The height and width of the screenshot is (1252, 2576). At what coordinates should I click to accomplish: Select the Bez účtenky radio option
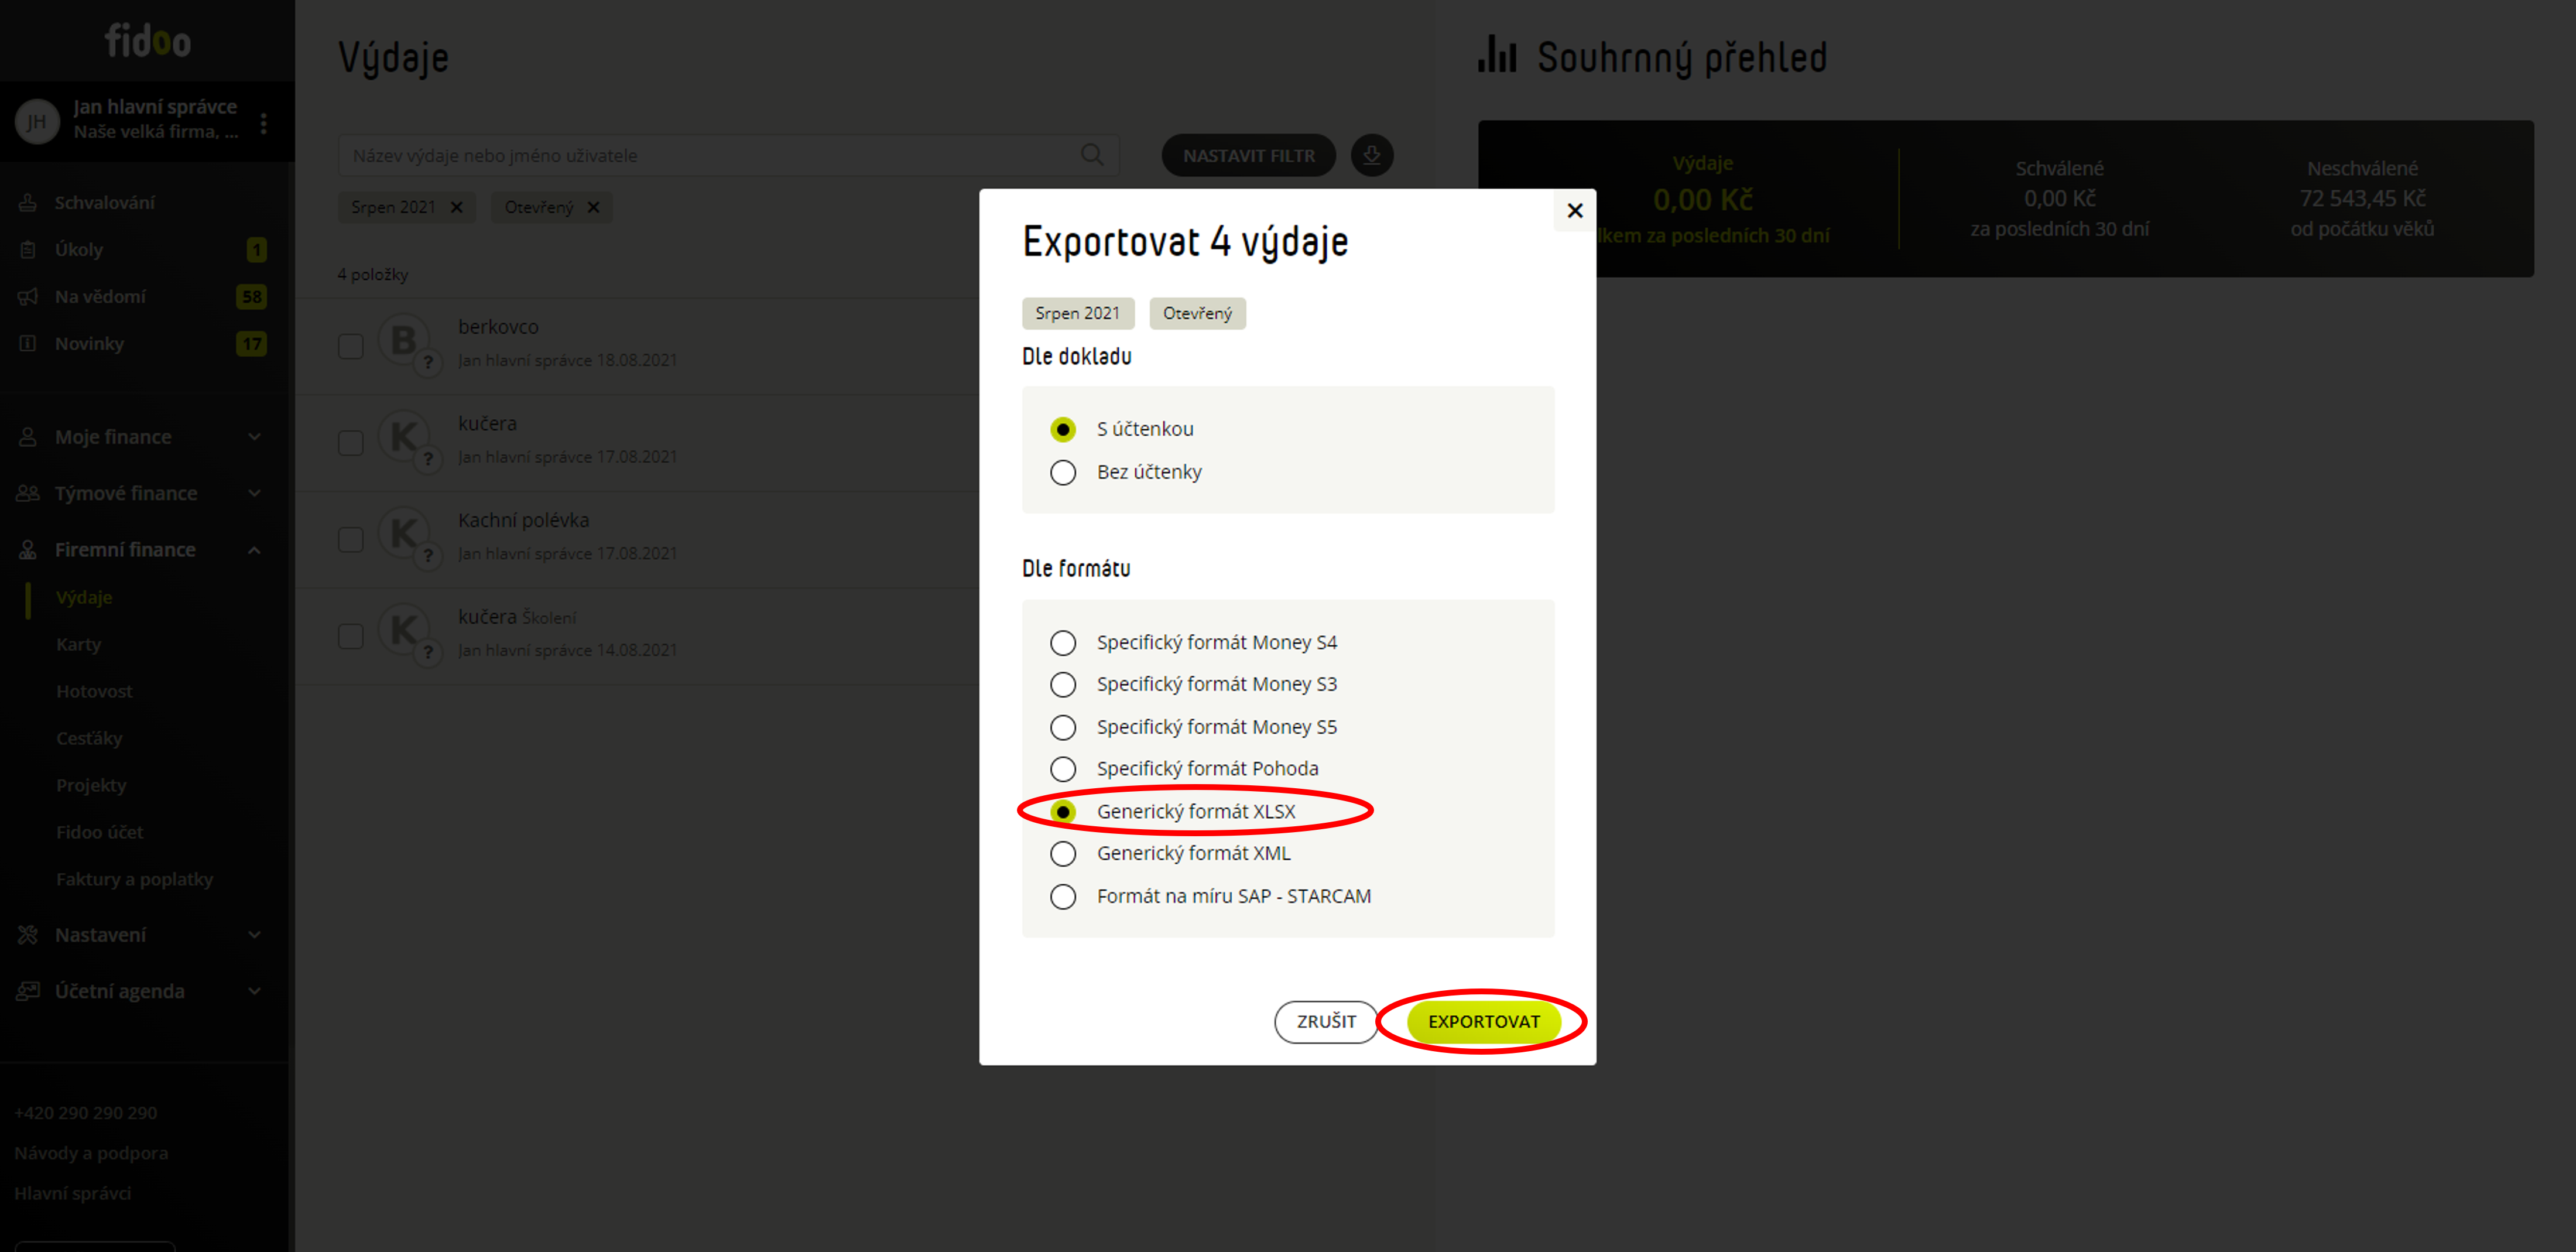pos(1063,472)
